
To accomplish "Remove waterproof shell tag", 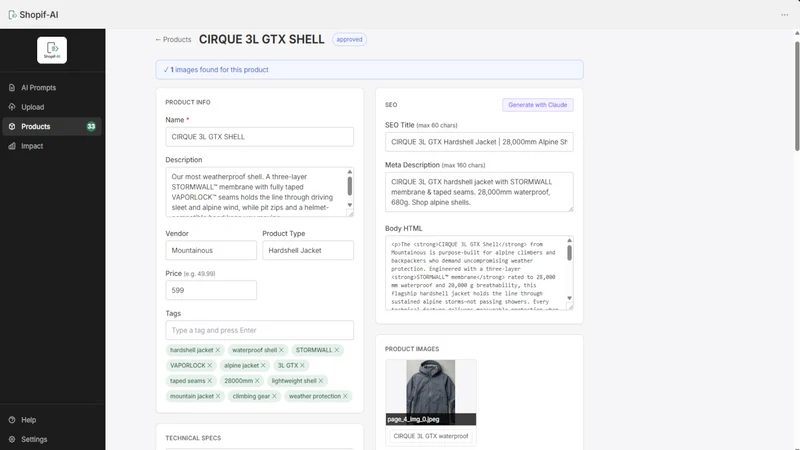I will pyautogui.click(x=281, y=350).
